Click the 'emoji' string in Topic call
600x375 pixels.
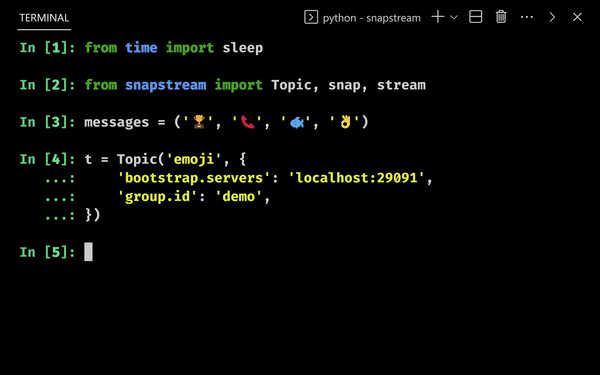[x=194, y=159]
